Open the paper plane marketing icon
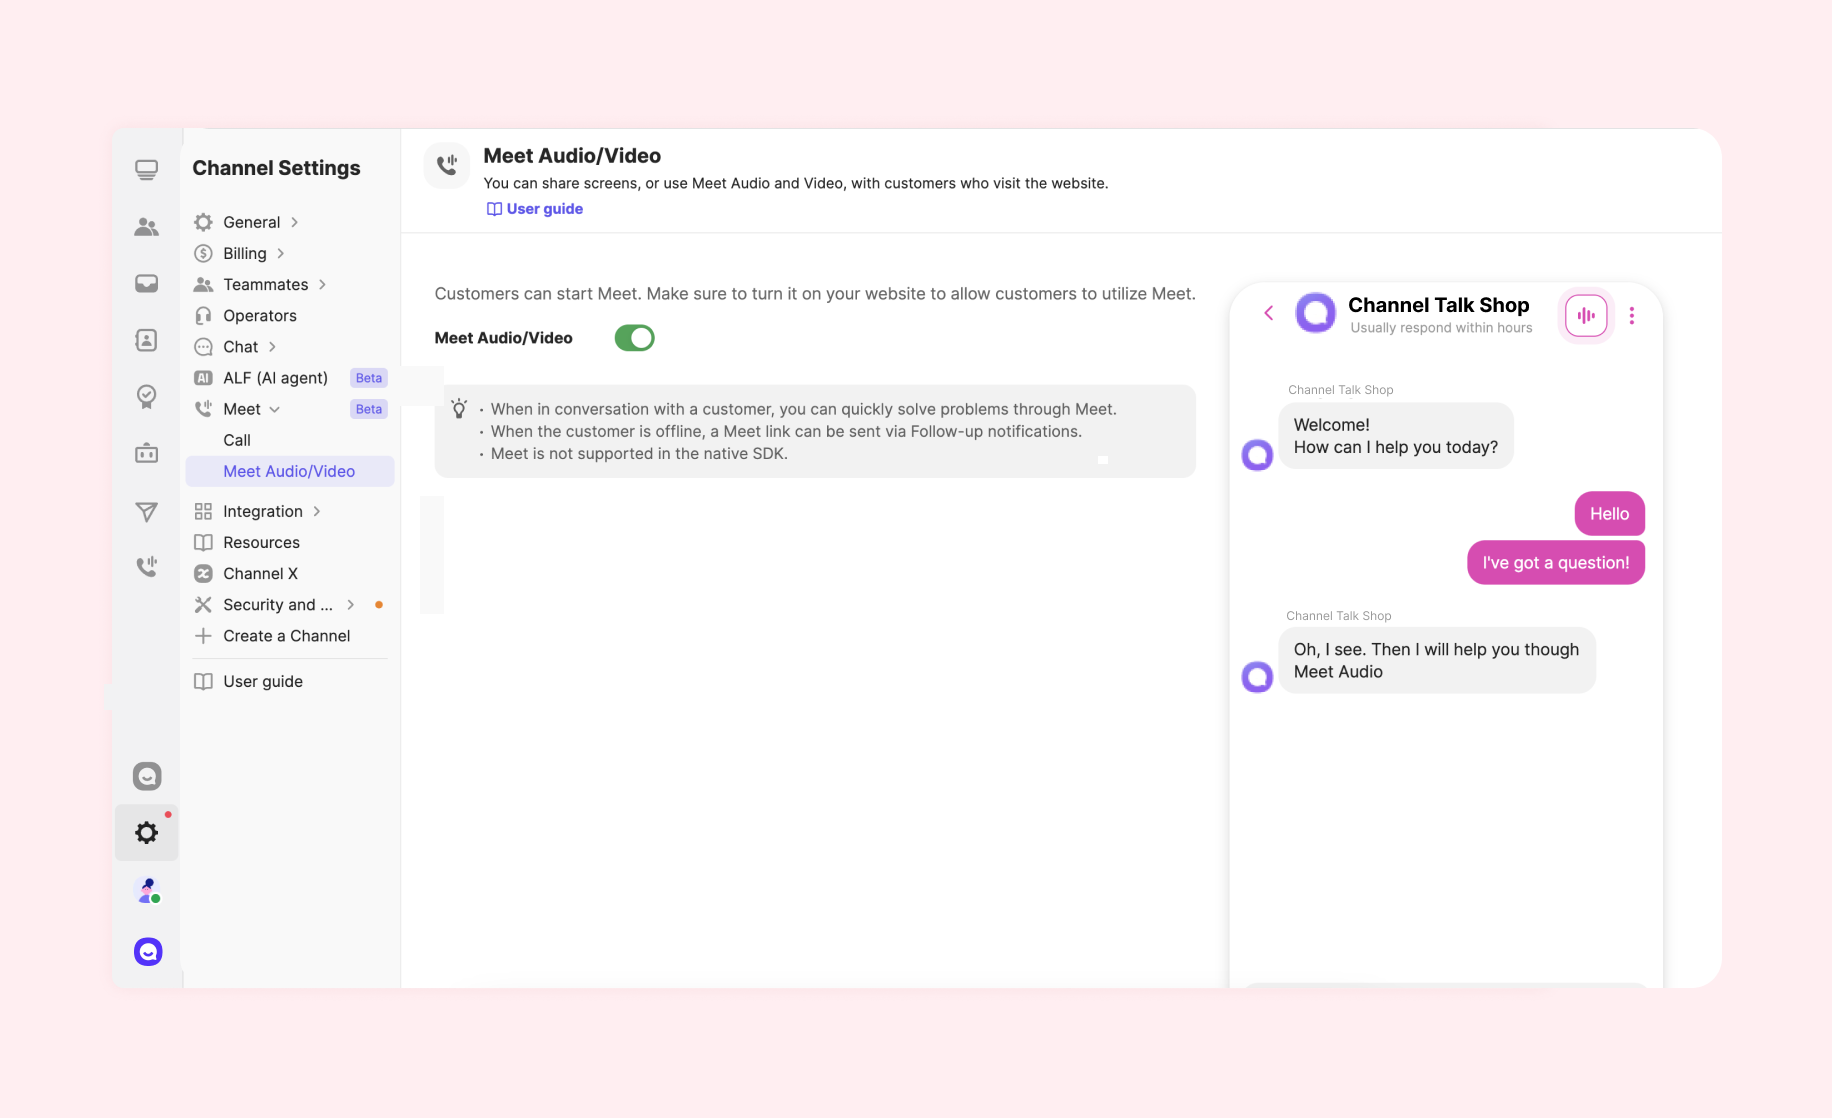Screen dimensions: 1832x1118 coord(147,512)
